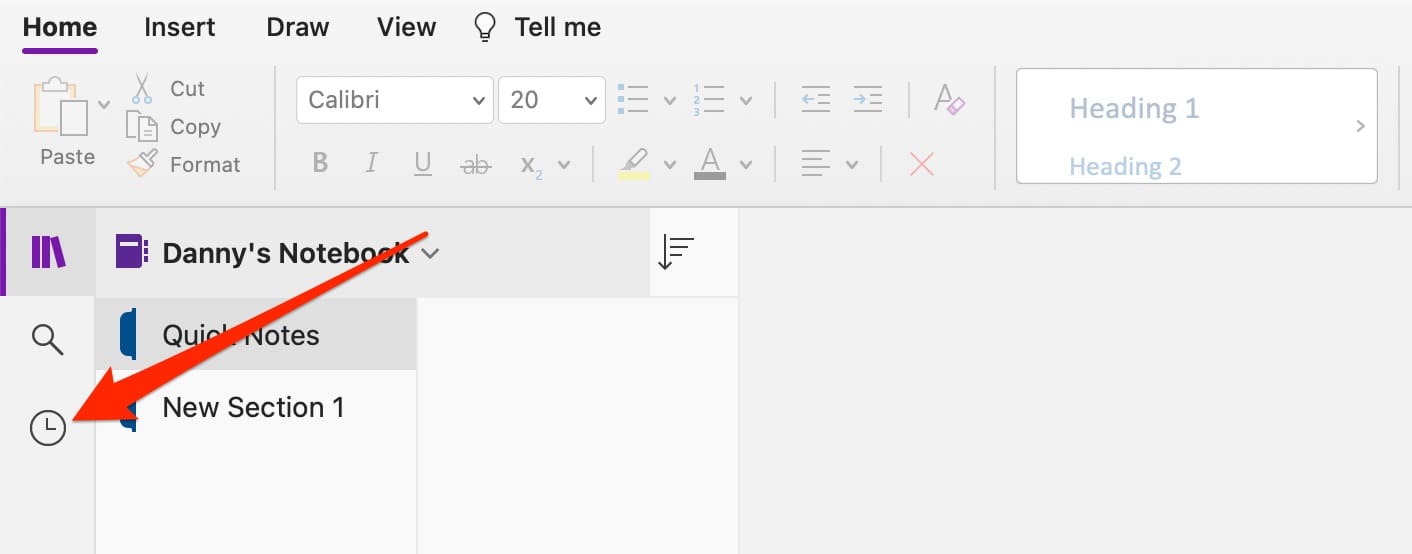Screen dimensions: 1412x554
Task: Click the paragraph alignment icon
Action: click(817, 164)
